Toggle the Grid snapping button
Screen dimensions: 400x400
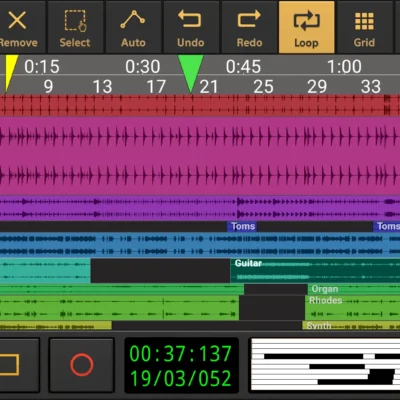click(x=364, y=27)
